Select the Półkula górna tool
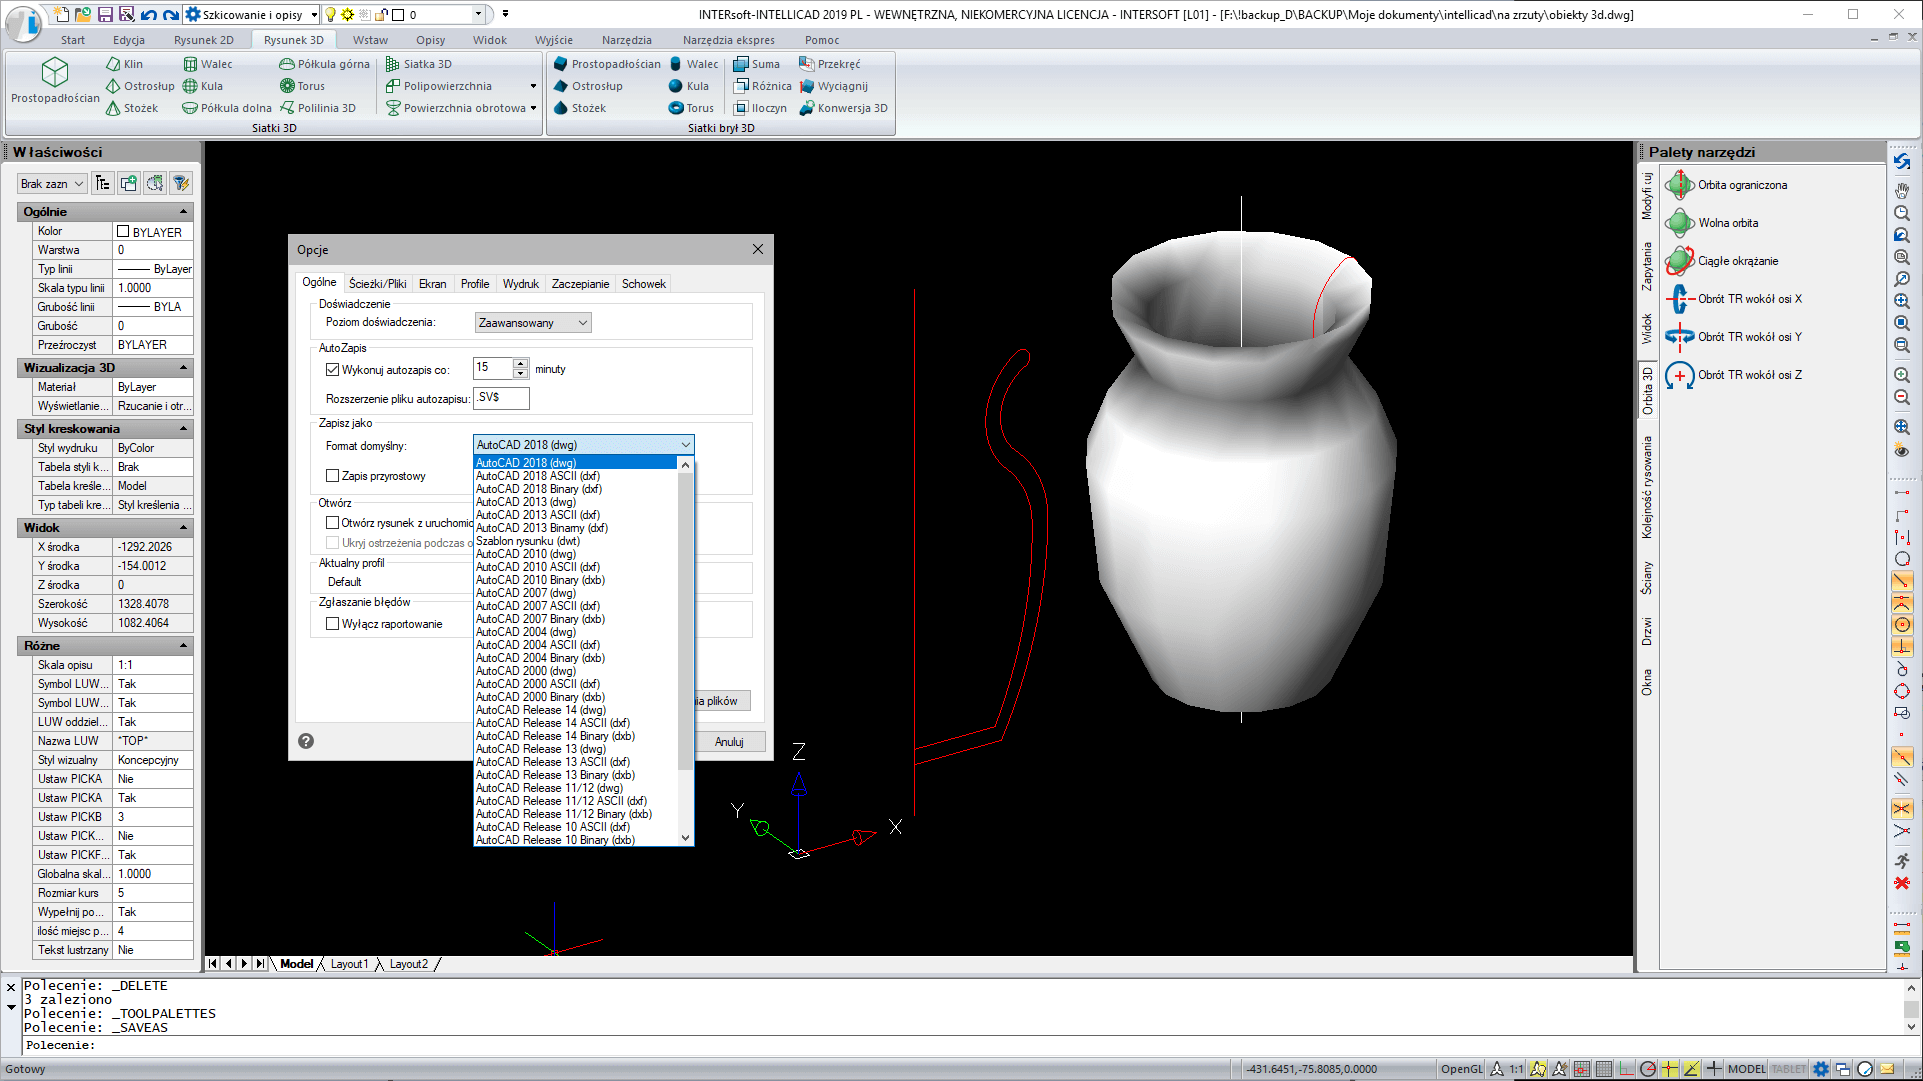Image resolution: width=1923 pixels, height=1081 pixels. point(324,64)
